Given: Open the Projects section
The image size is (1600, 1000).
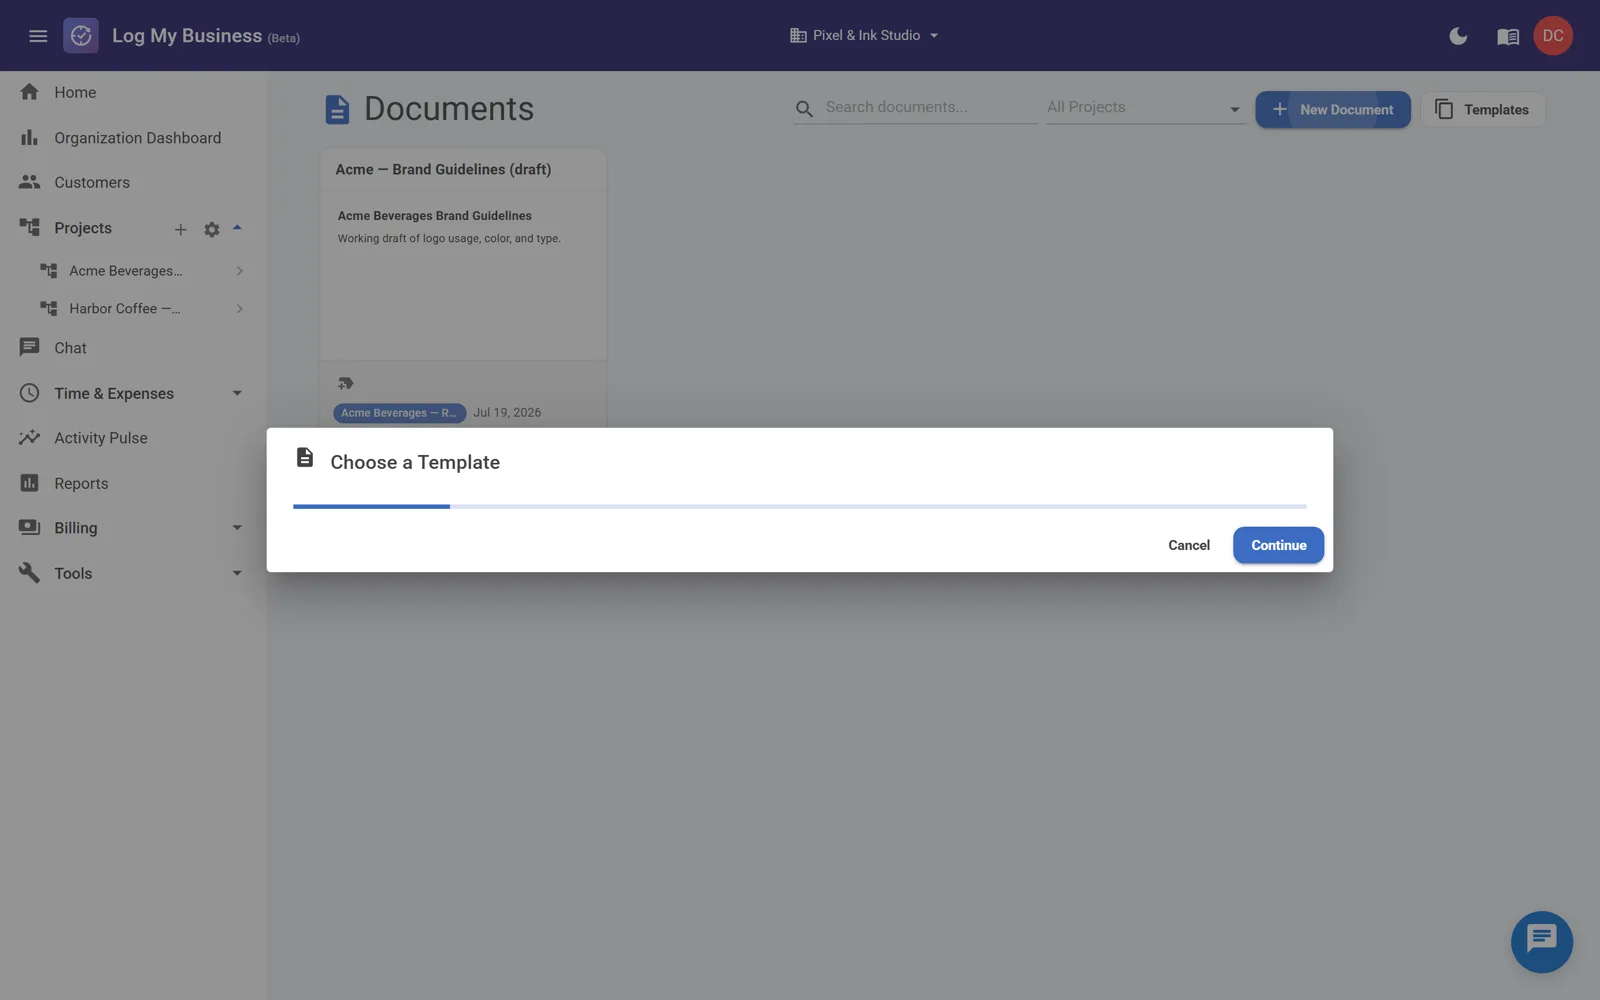Looking at the screenshot, I should point(83,228).
